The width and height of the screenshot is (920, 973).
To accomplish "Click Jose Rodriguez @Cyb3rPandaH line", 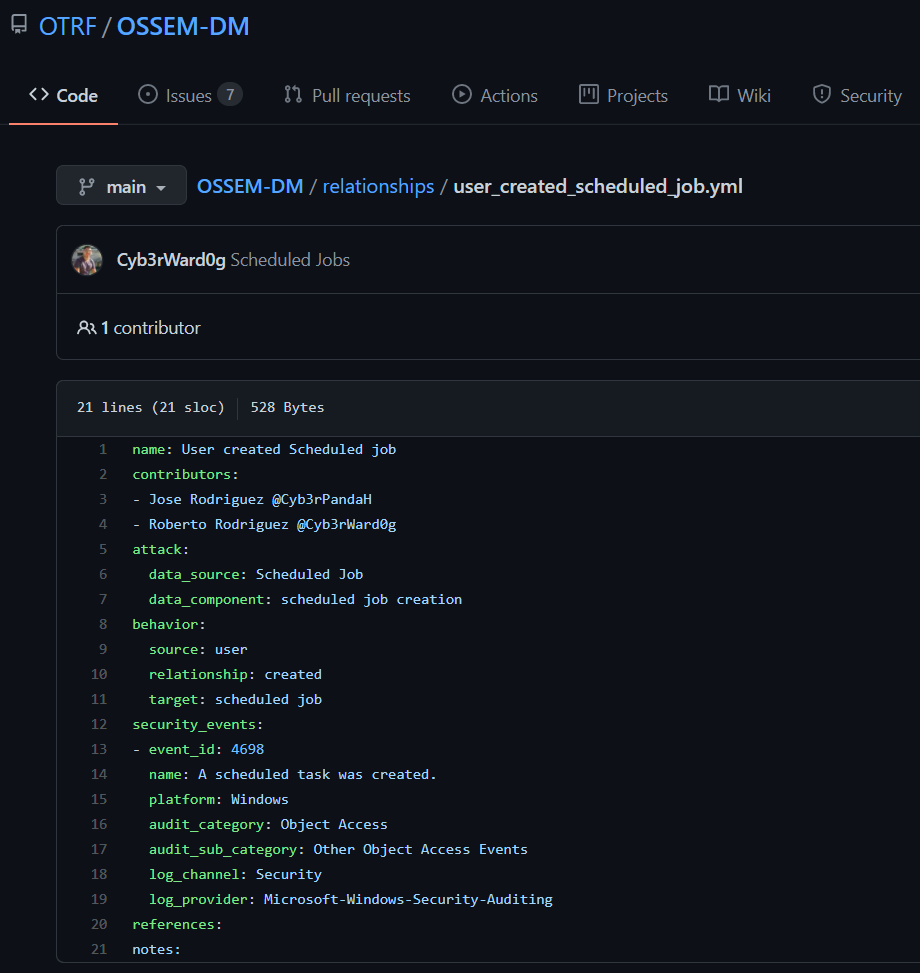I will point(252,500).
